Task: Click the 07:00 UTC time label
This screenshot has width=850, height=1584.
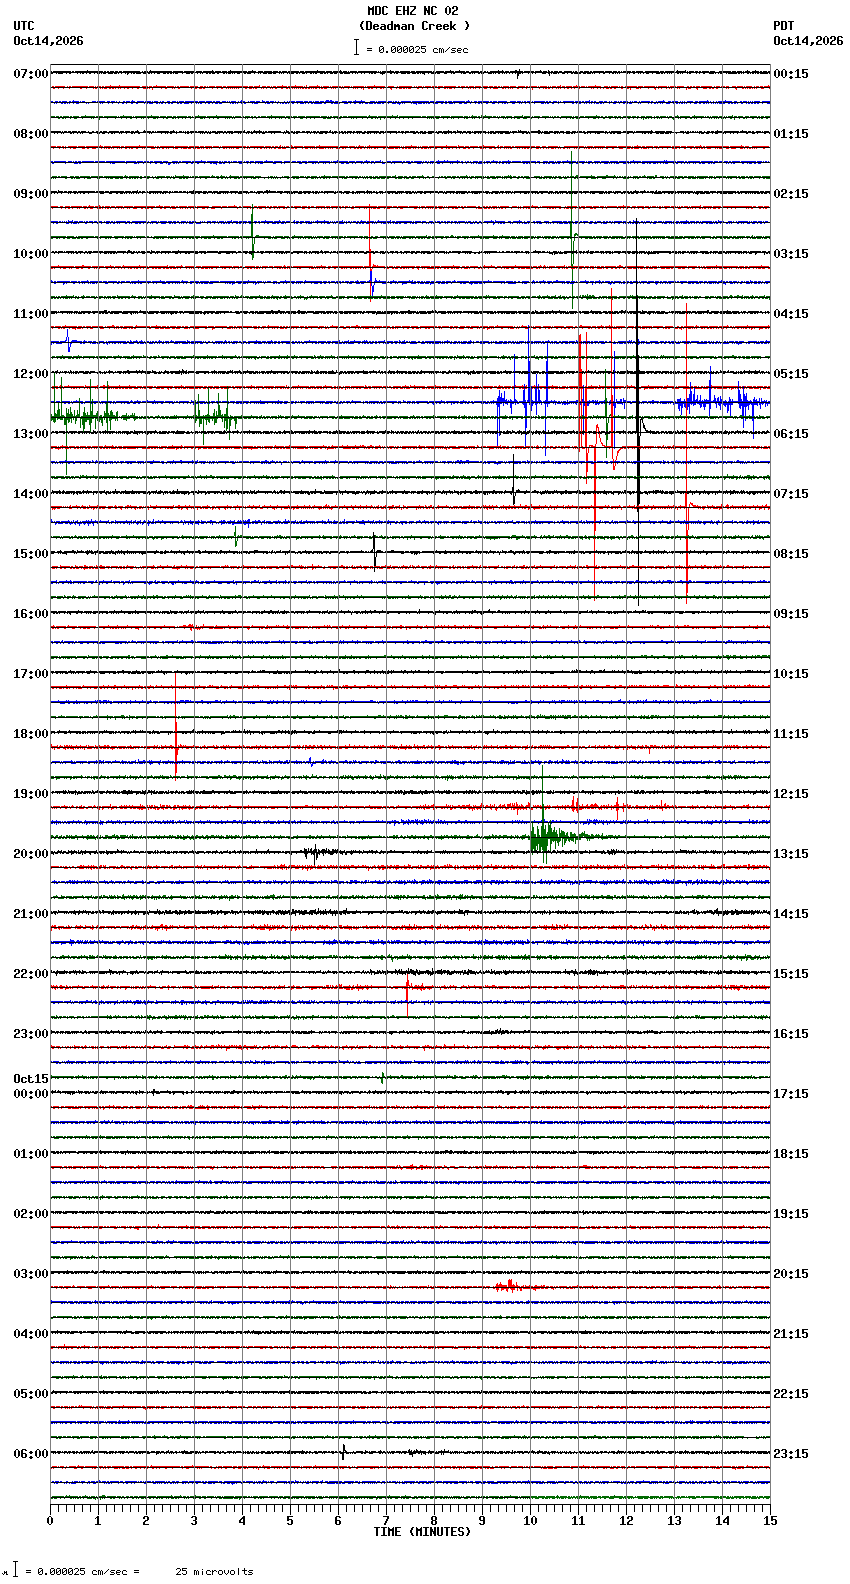Action: 31,74
